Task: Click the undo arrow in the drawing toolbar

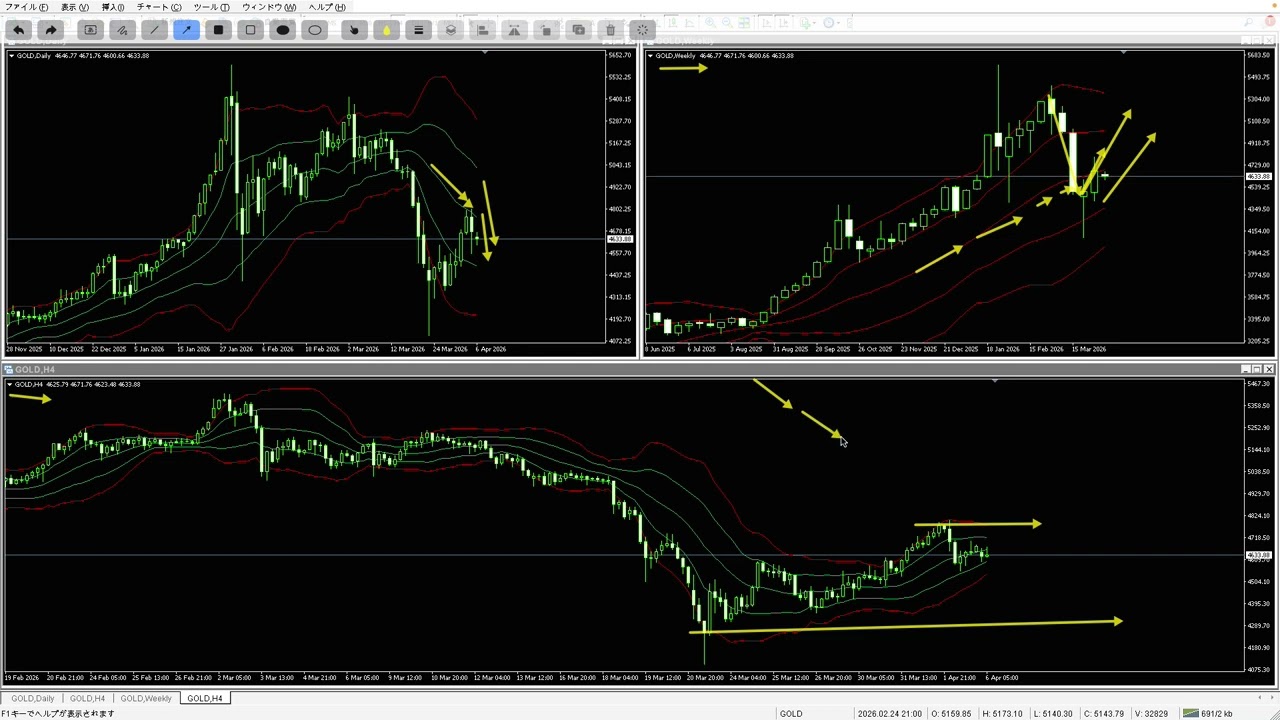Action: 19,30
